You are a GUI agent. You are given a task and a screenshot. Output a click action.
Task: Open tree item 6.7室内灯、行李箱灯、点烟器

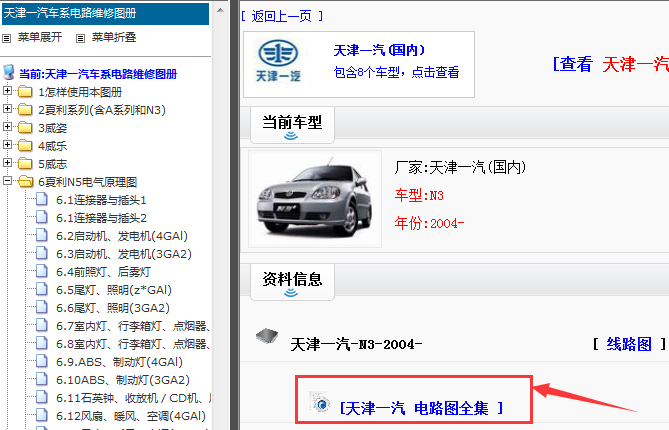(133, 326)
